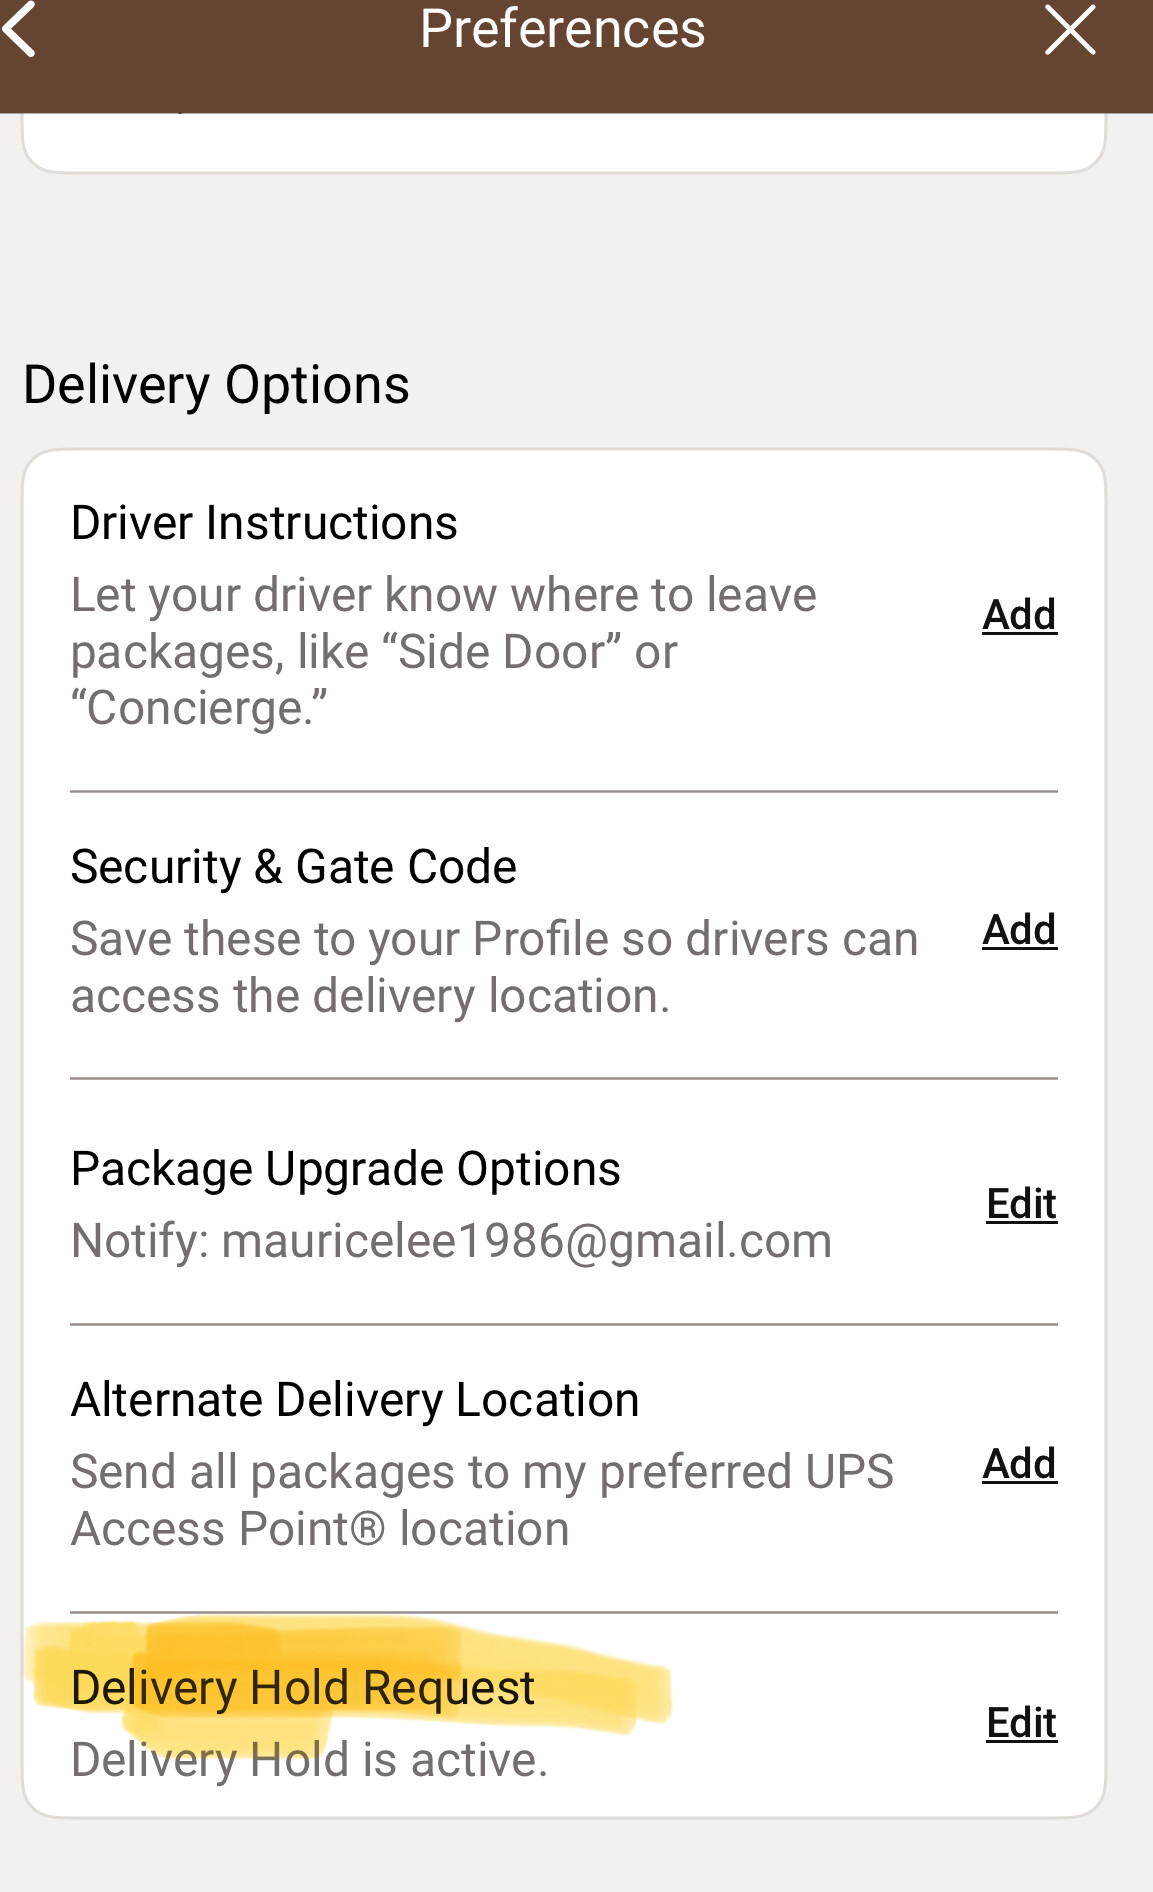The width and height of the screenshot is (1153, 1892).
Task: Tap the Preferences header title
Action: pos(562,29)
